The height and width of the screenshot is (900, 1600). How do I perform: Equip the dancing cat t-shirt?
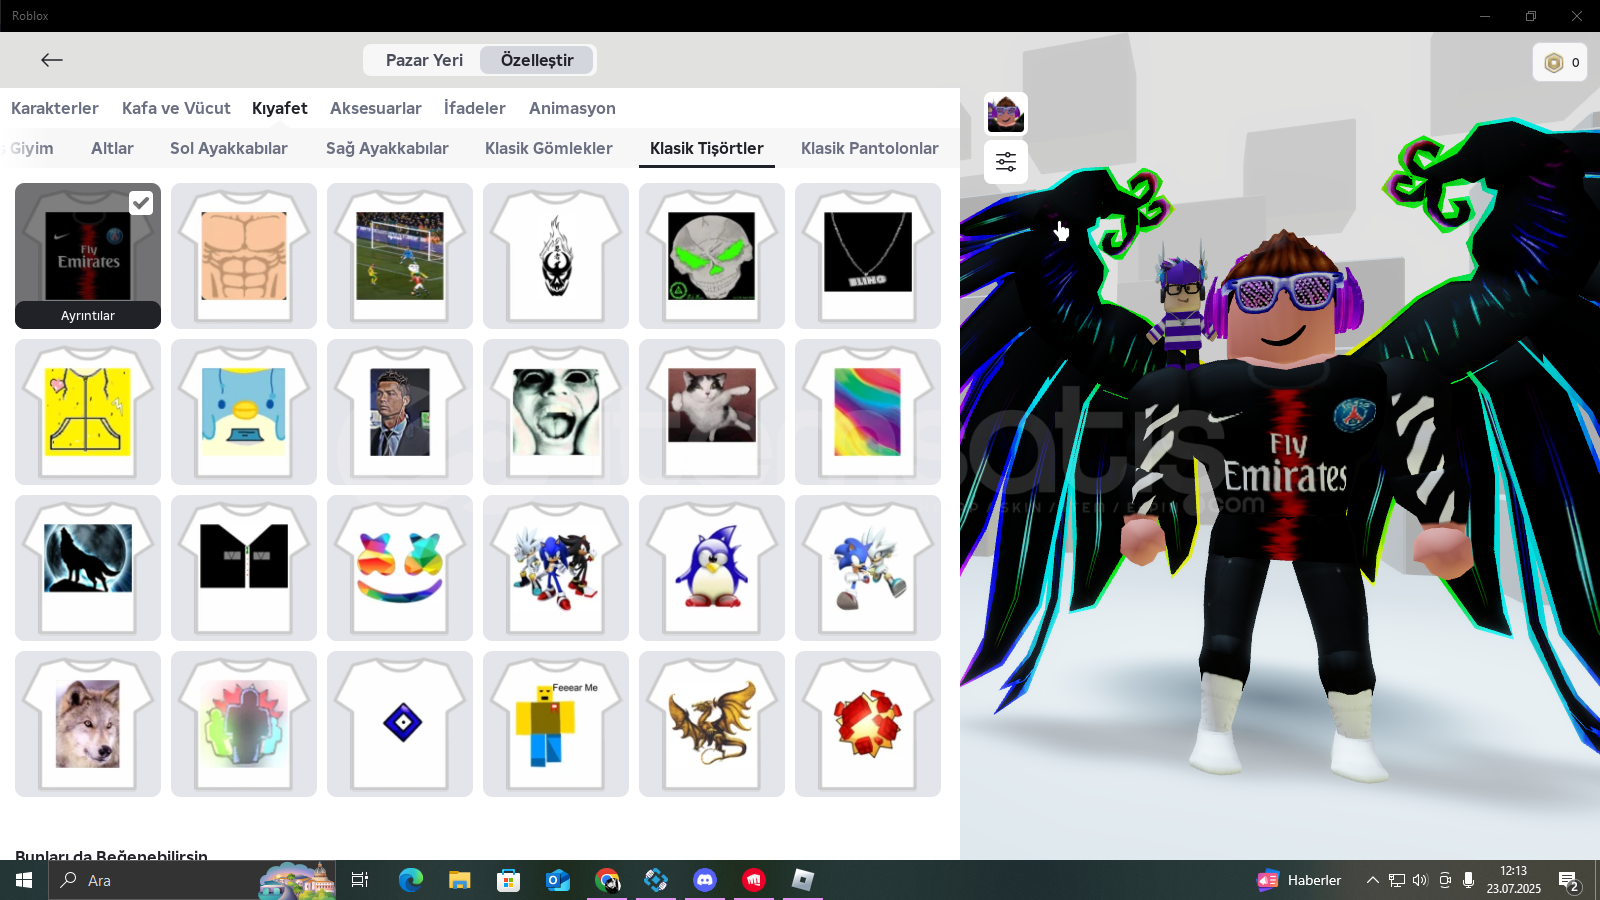[712, 412]
